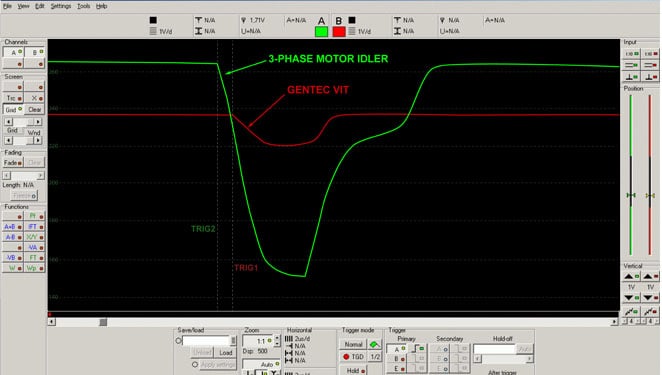The width and height of the screenshot is (662, 375).
Task: Toggle the Grid display button
Action: coord(13,110)
